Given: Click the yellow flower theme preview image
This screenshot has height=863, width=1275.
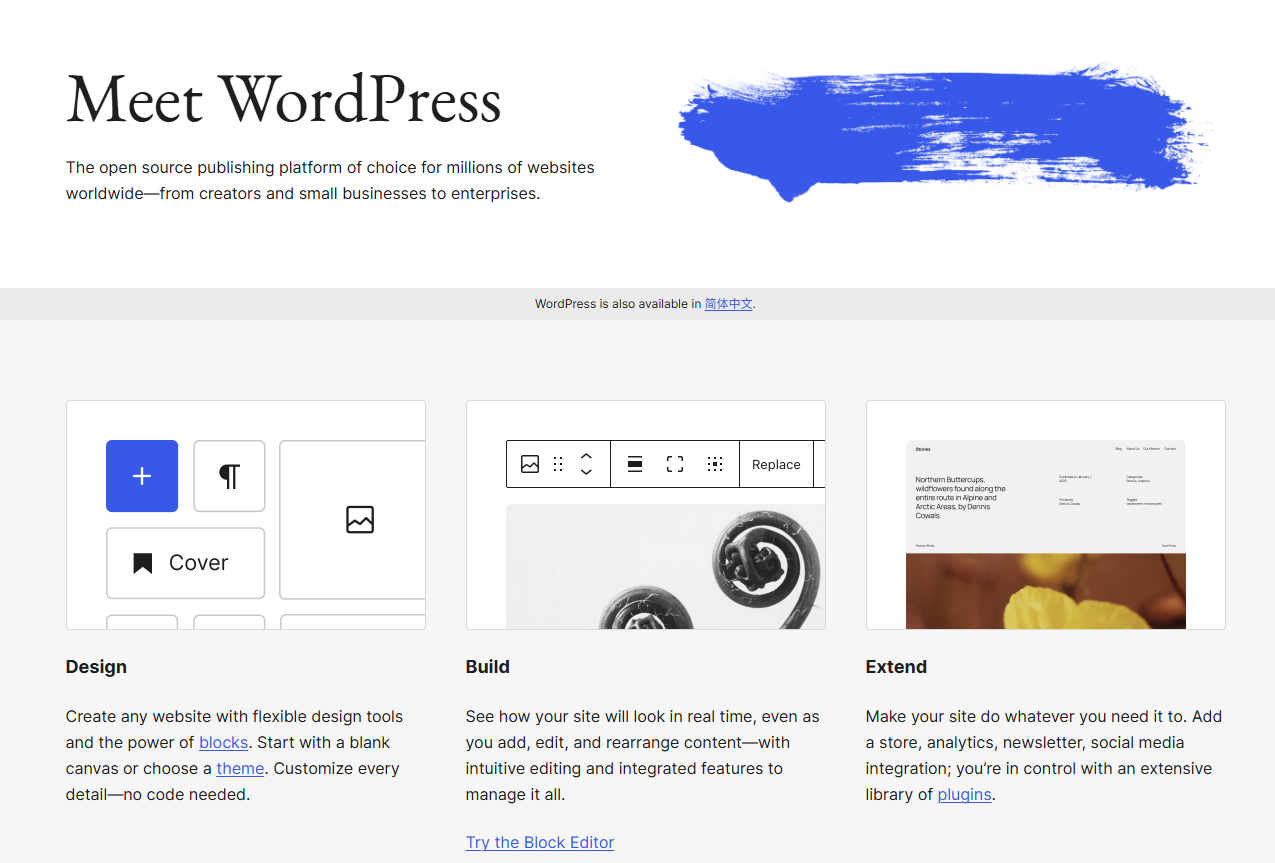Looking at the screenshot, I should click(1045, 590).
